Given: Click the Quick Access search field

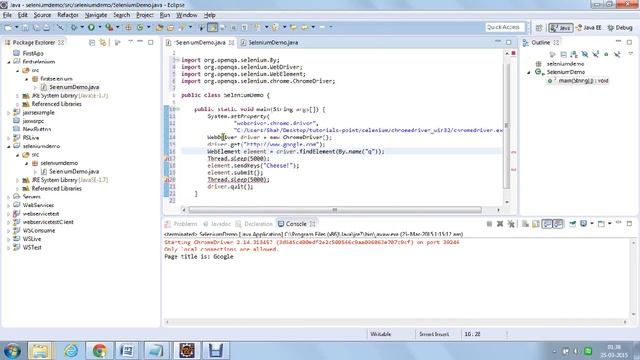Looking at the screenshot, I should coord(504,27).
